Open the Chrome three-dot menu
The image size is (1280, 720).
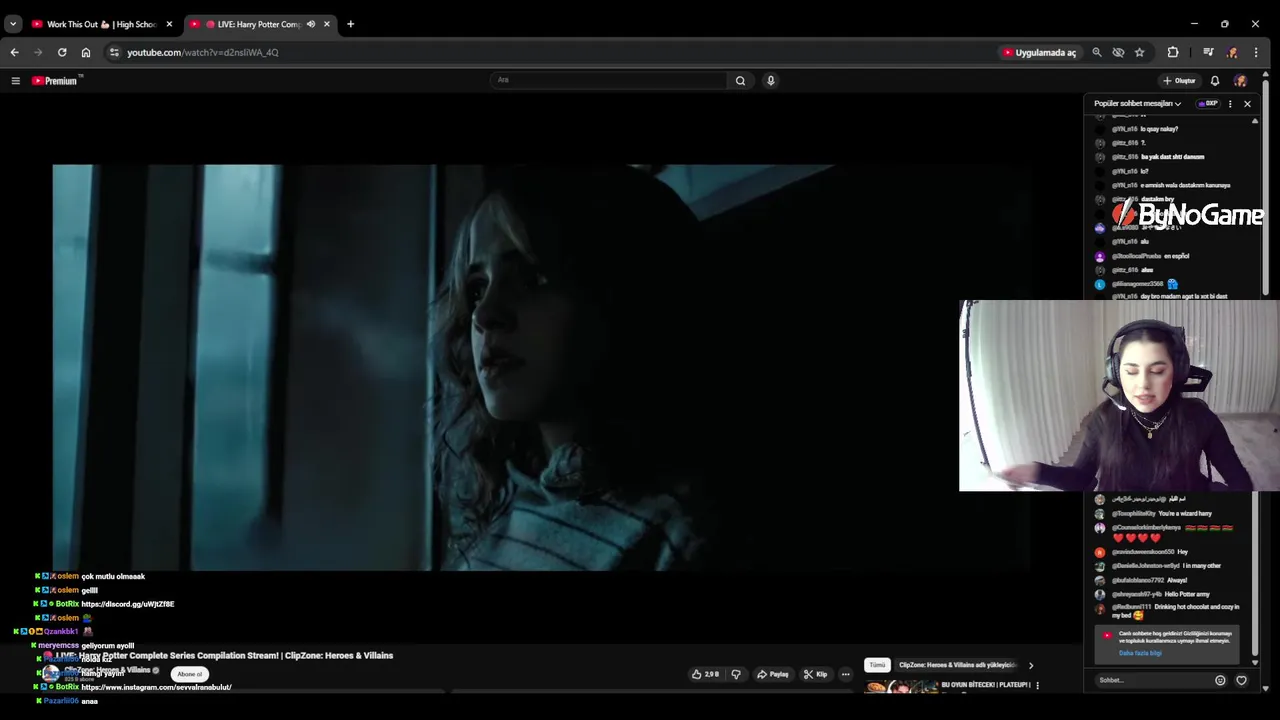point(1256,52)
